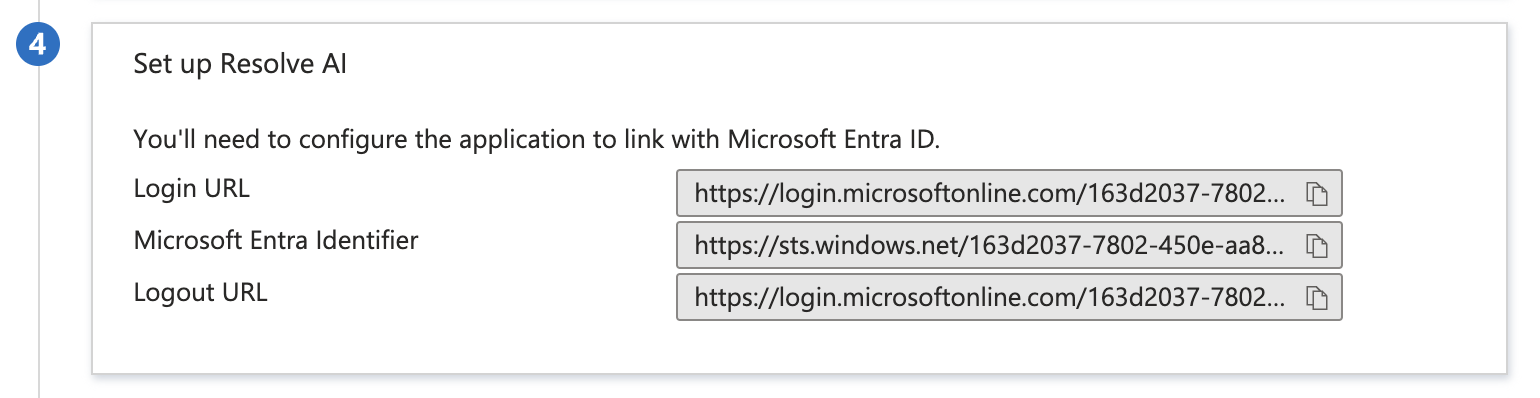Copy the Microsoft Entra Identifier value
Viewport: 1540px width, 398px height.
1316,245
